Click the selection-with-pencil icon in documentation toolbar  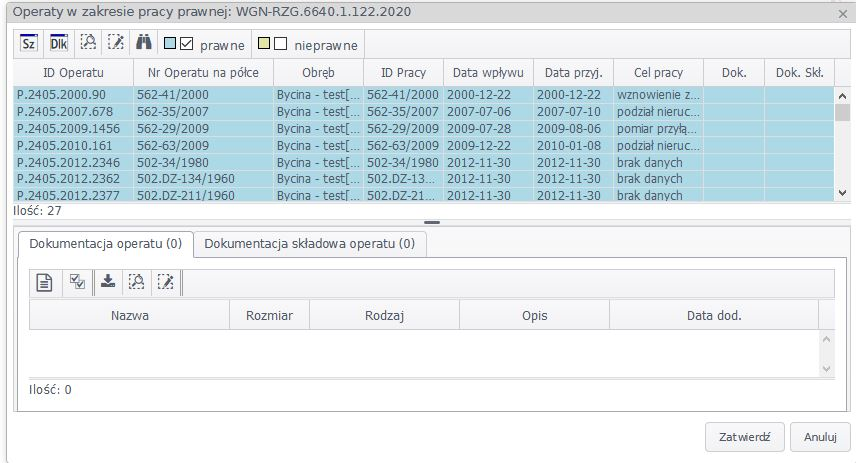166,283
